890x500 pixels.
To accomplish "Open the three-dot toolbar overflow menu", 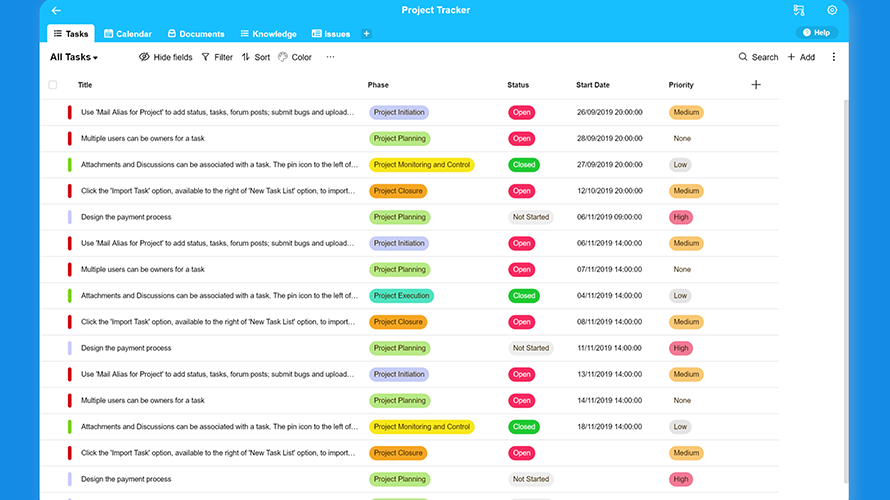I will point(330,57).
